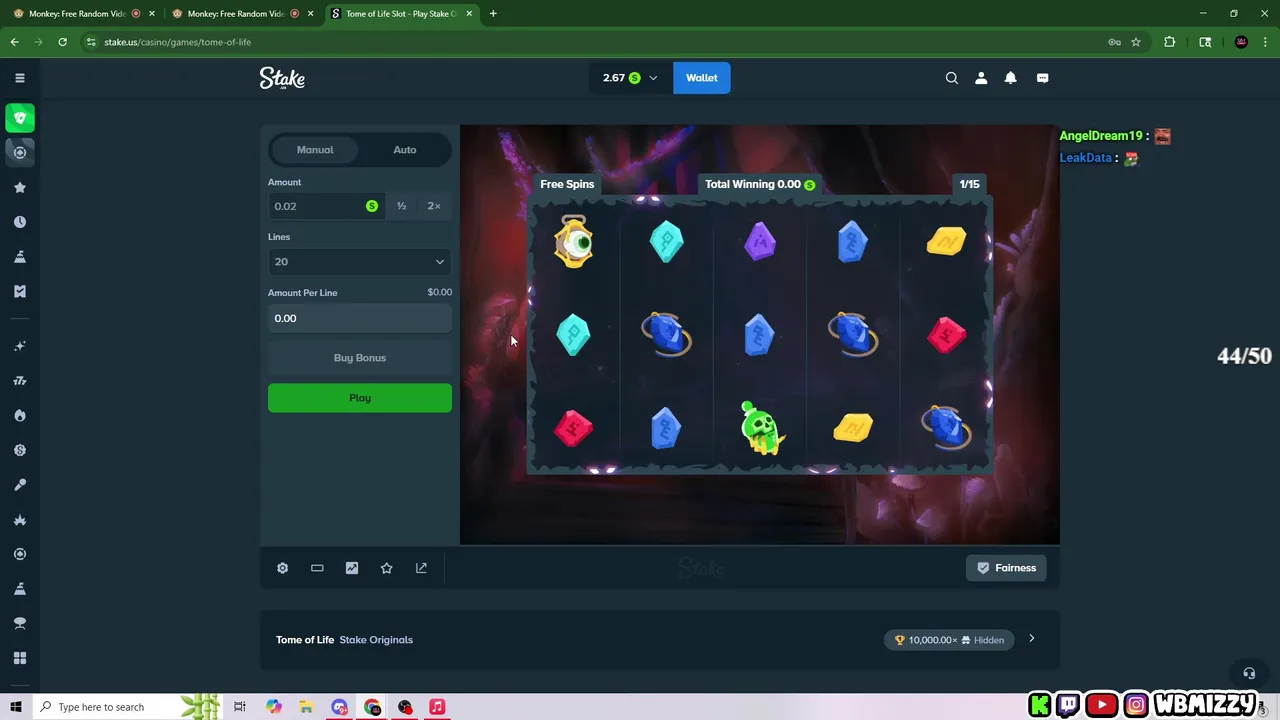Switch game to theatre mode icon
This screenshot has height=720, width=1280.
pos(317,568)
